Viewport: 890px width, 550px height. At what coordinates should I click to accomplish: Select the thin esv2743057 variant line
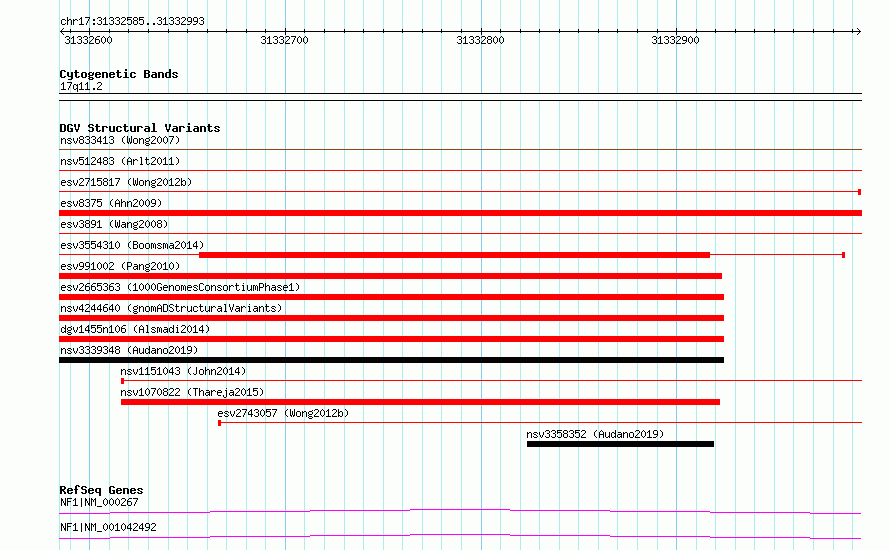540,422
